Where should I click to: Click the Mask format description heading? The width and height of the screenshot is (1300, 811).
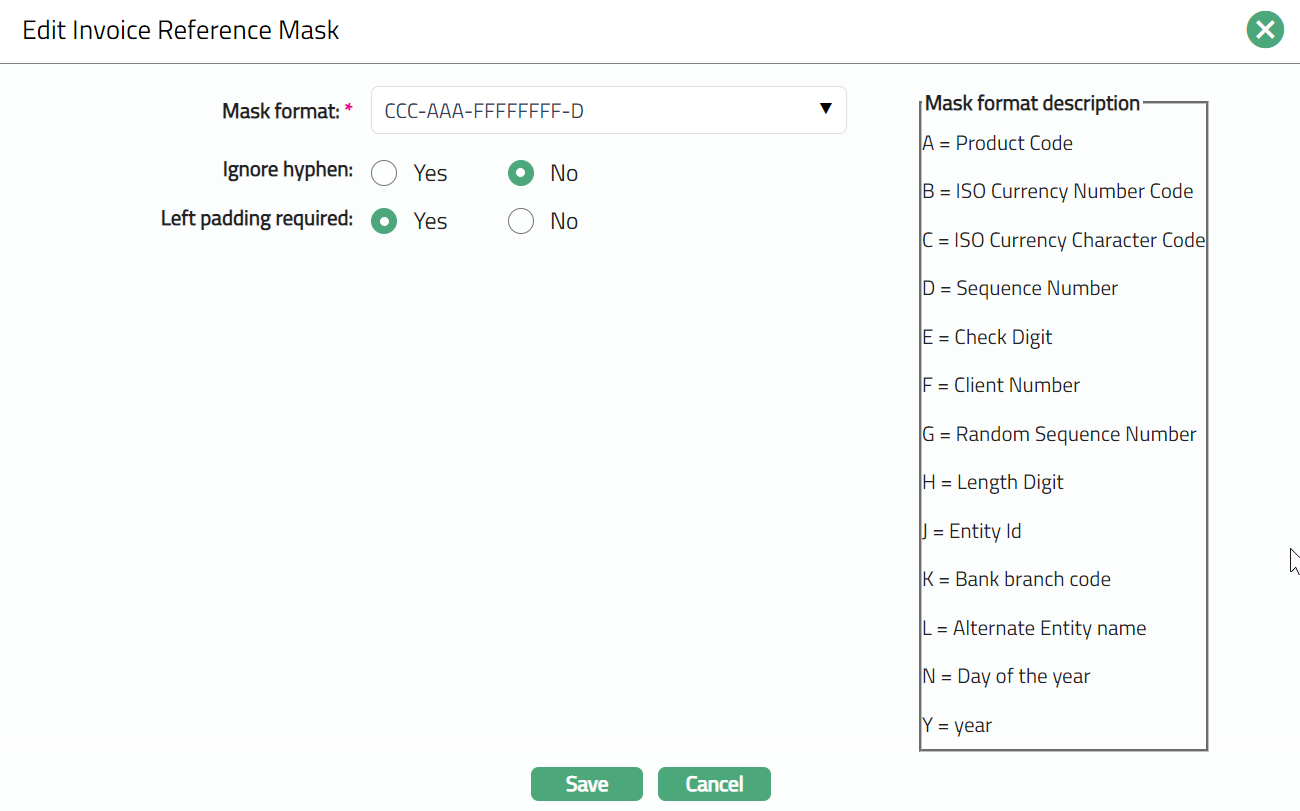point(1032,103)
